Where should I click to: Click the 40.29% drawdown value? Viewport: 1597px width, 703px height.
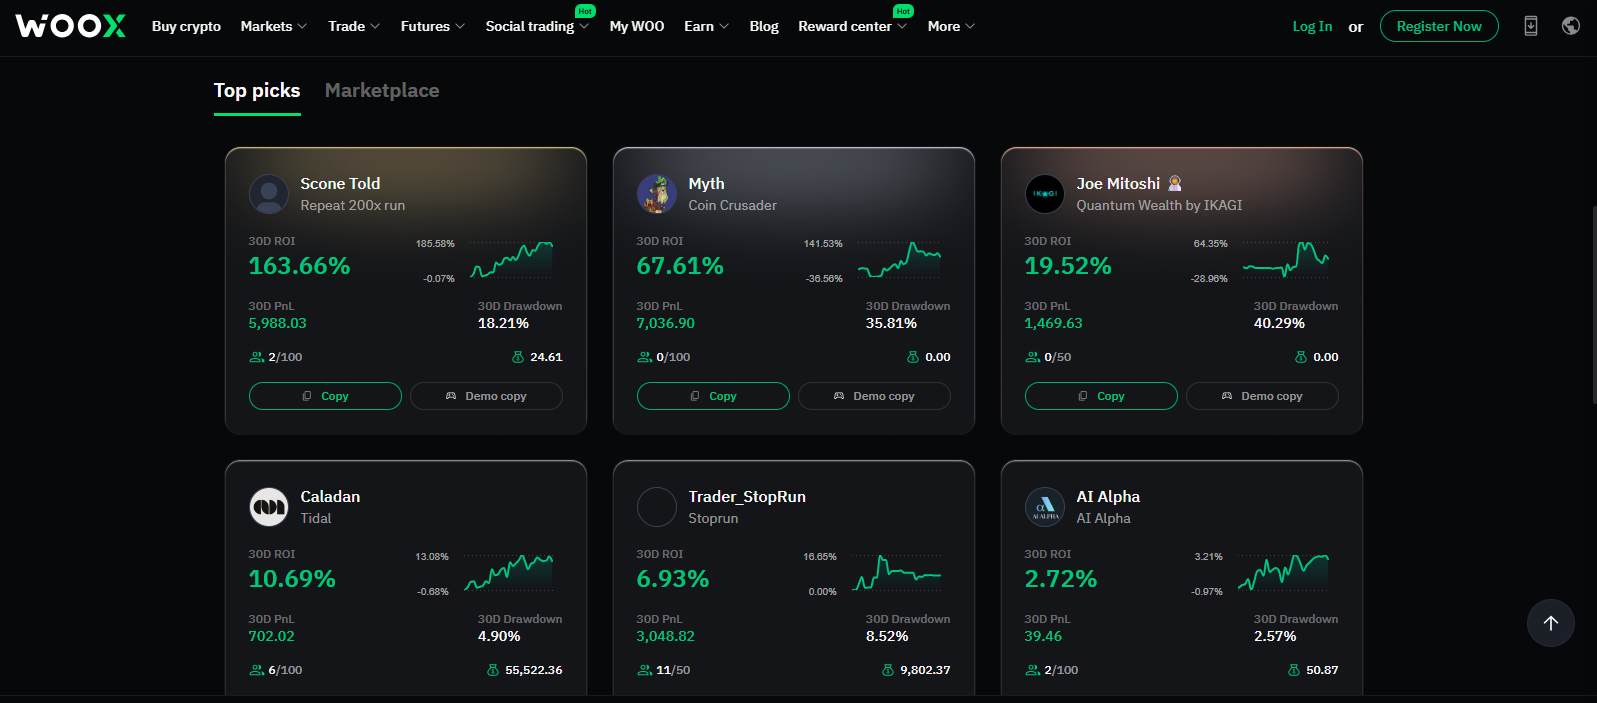point(1279,323)
